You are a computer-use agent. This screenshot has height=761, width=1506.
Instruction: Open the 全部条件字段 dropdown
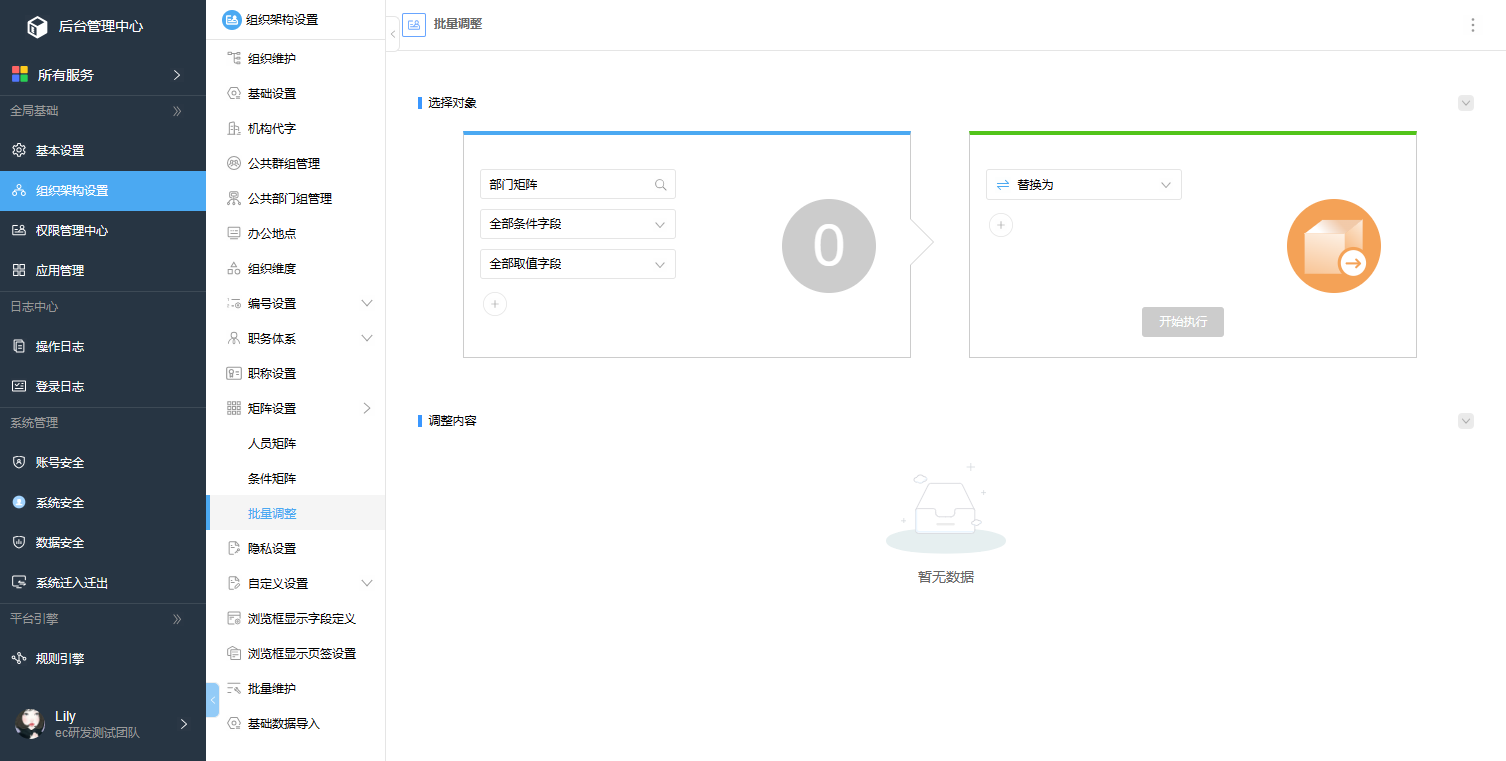coord(578,225)
